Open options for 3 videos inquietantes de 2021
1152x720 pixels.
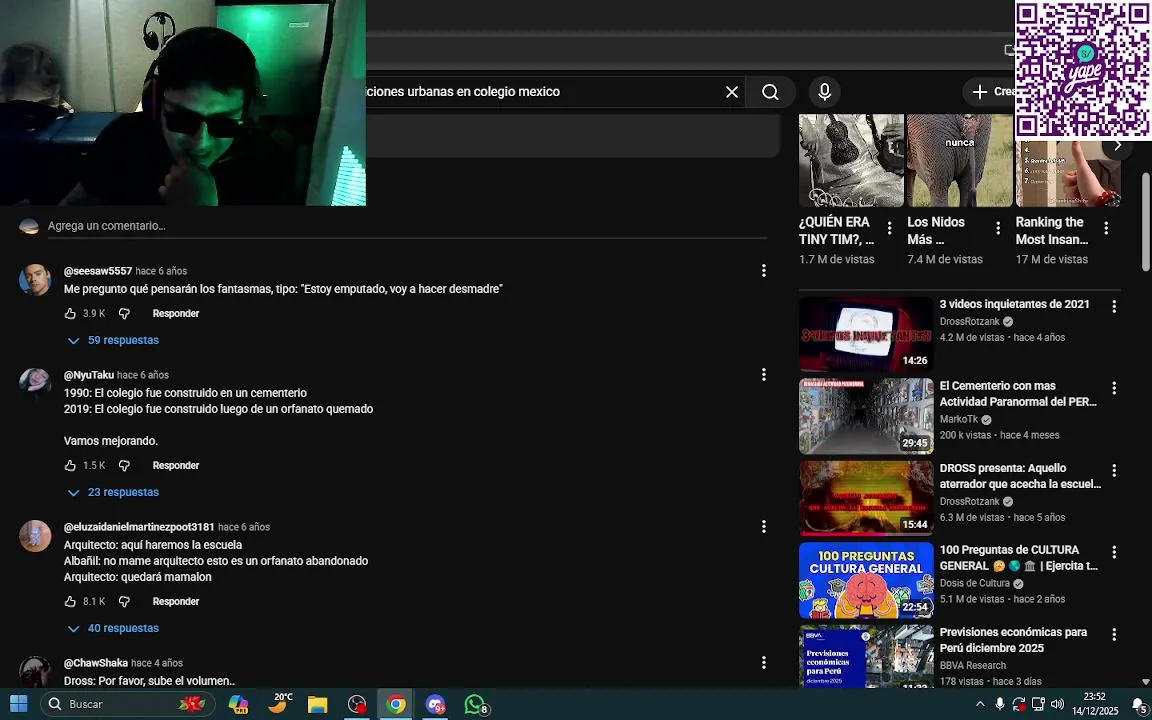coord(1114,306)
